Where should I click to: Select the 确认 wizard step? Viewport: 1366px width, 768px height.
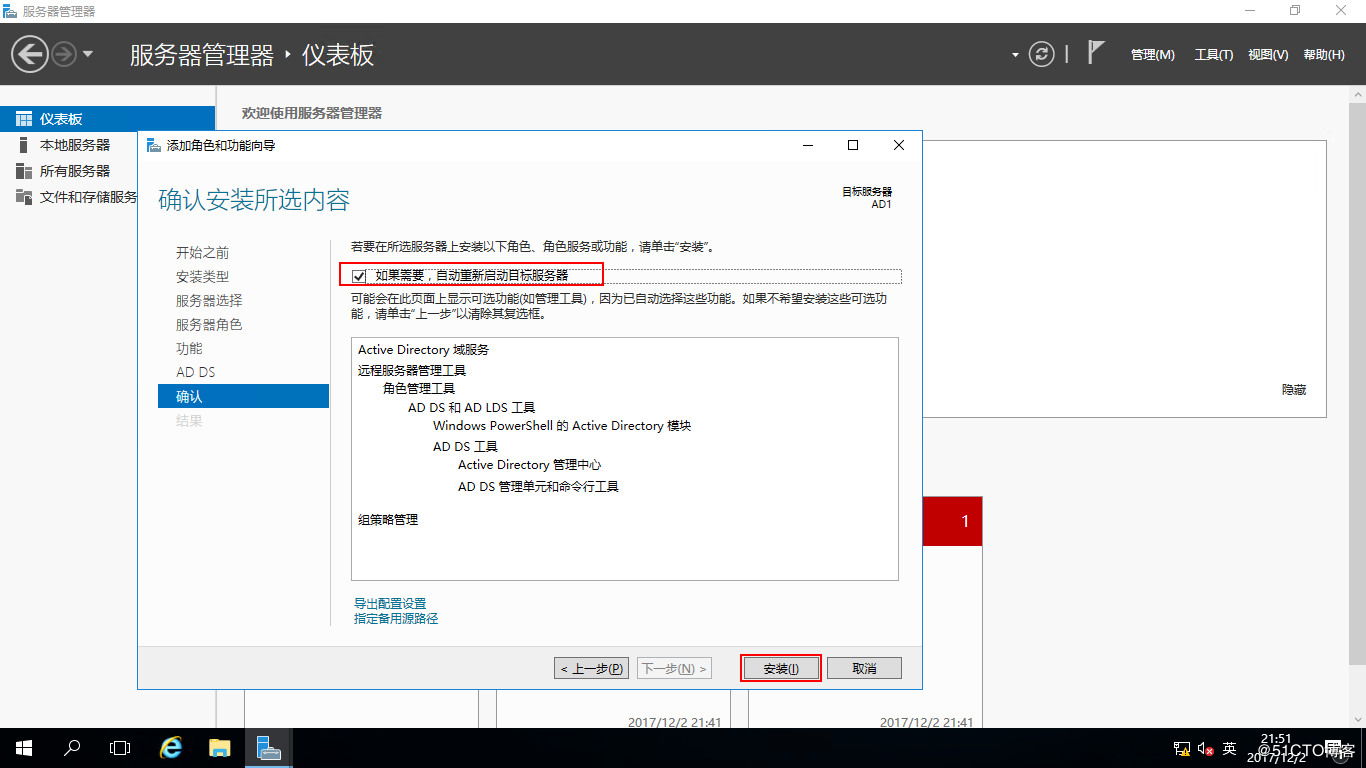coord(243,397)
